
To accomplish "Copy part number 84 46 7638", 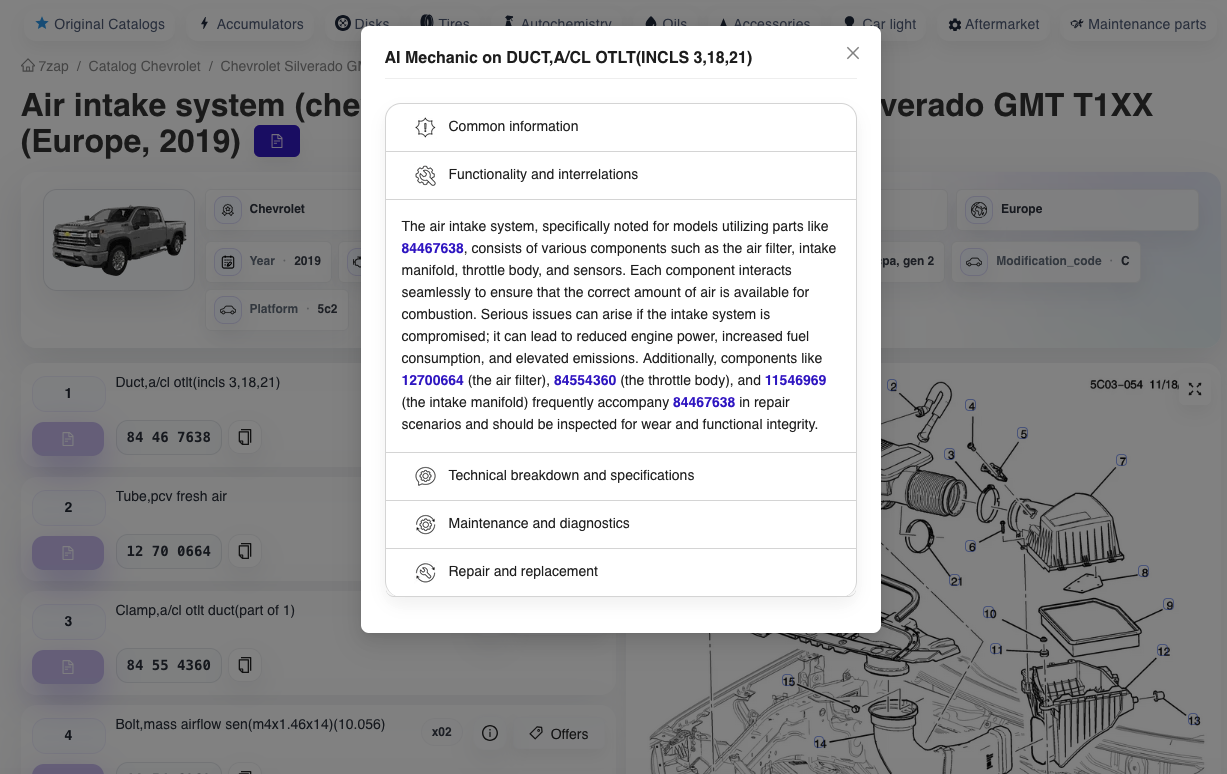I will tap(244, 437).
